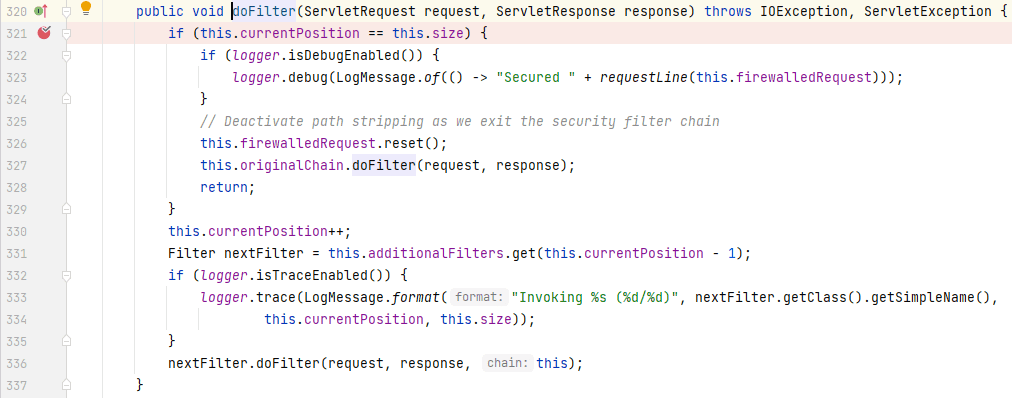Click the fold end marker on line 337
This screenshot has height=398, width=1012.
[x=66, y=384]
